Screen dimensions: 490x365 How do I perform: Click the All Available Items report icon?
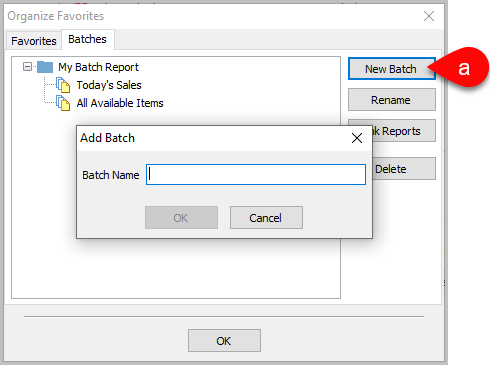(63, 103)
